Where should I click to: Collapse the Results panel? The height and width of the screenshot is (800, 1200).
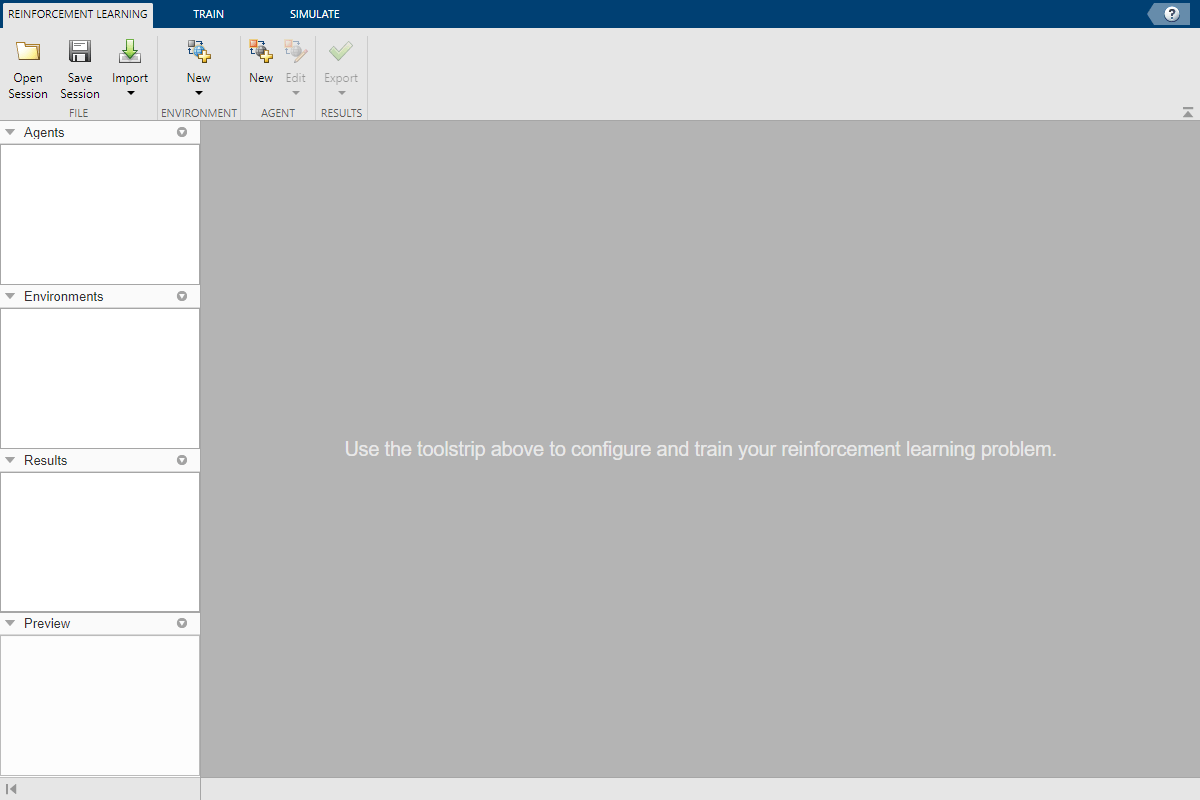[x=10, y=460]
